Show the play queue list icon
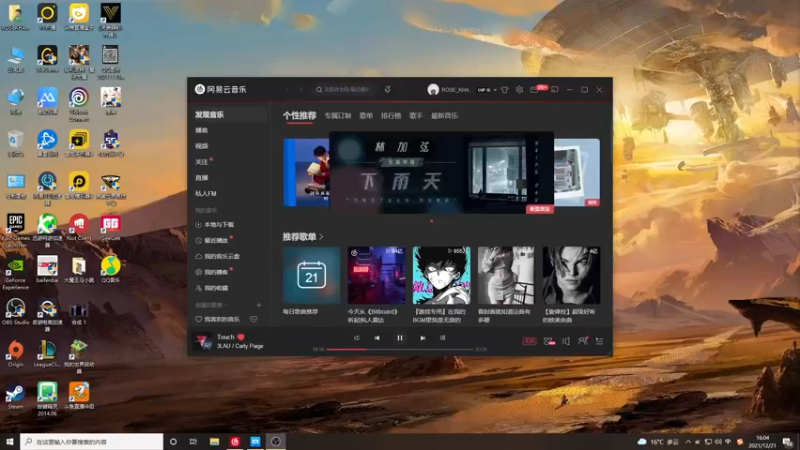 pyautogui.click(x=599, y=341)
